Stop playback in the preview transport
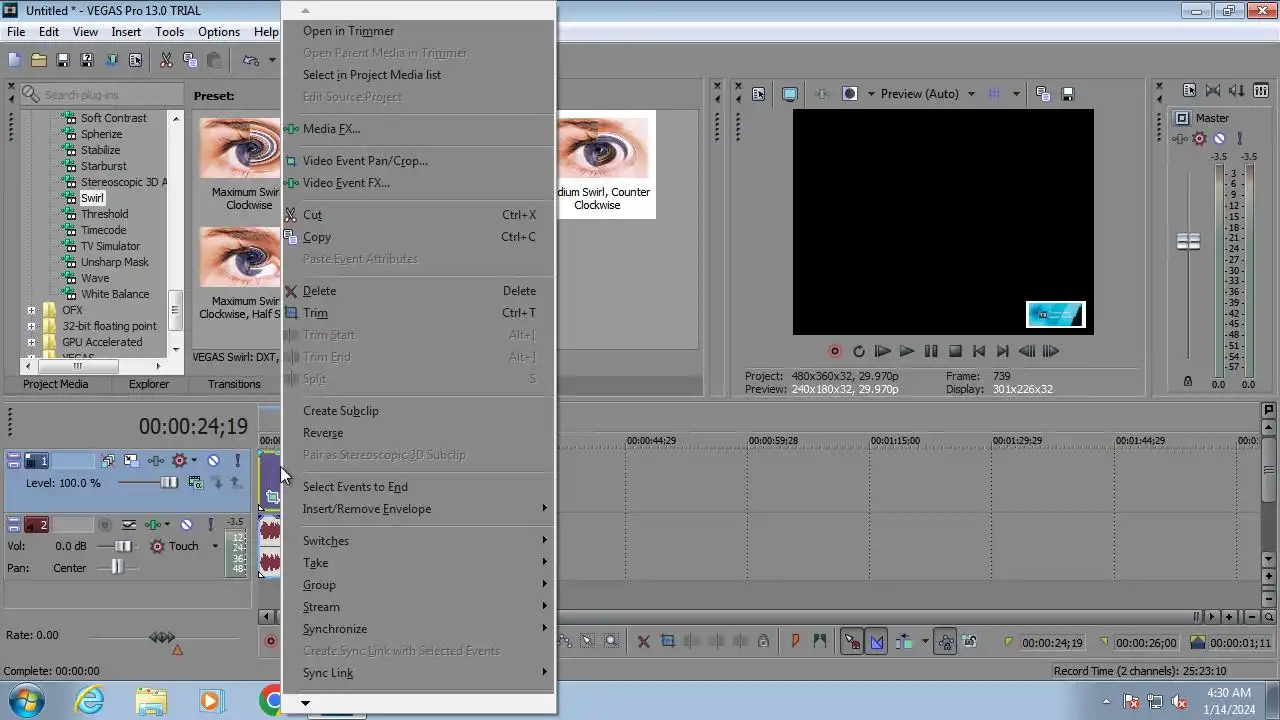The width and height of the screenshot is (1280, 720). pos(955,351)
